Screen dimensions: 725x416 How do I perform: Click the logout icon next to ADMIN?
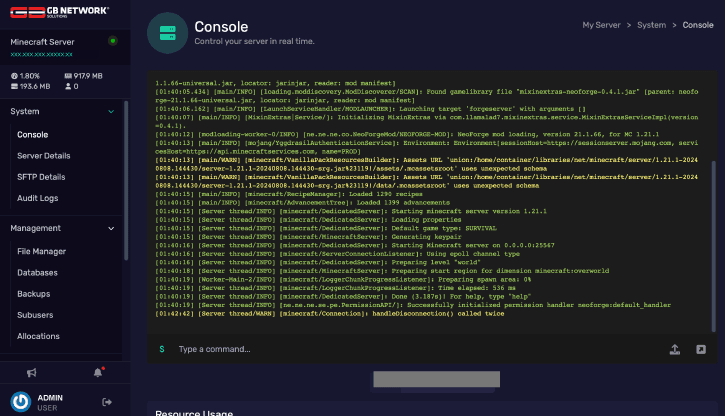pos(106,401)
